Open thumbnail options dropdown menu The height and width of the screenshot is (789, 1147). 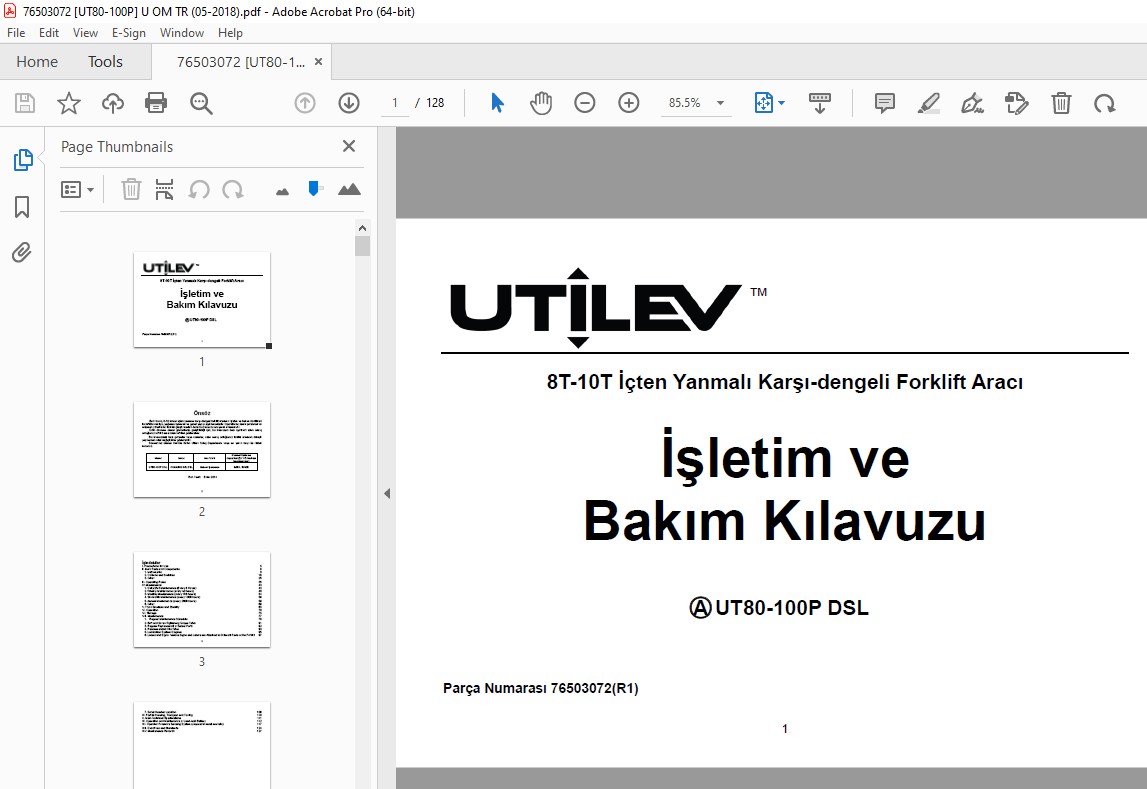click(x=78, y=190)
